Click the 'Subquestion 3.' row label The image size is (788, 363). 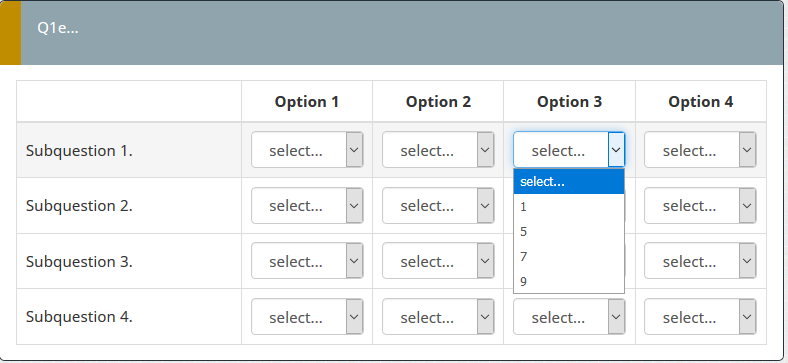79,262
